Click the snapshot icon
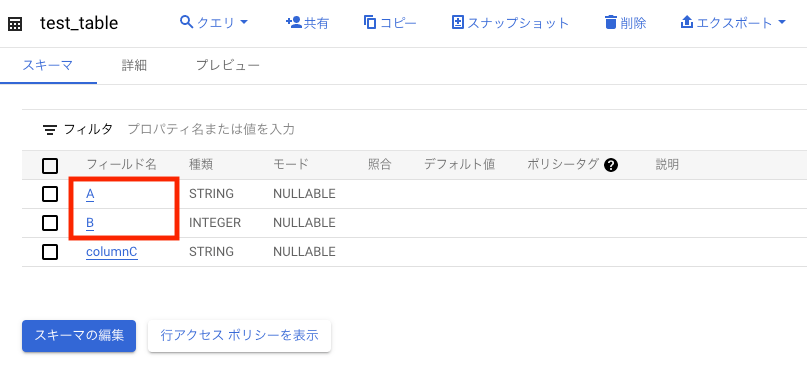Image resolution: width=807 pixels, height=370 pixels. point(458,23)
